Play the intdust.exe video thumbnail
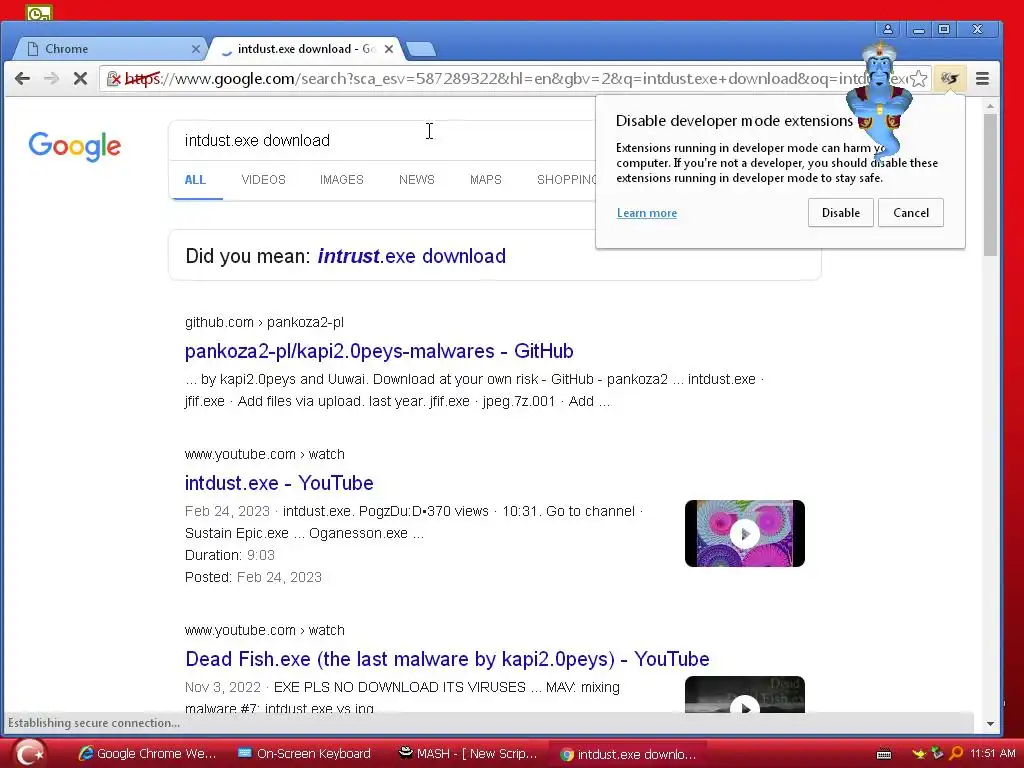The width and height of the screenshot is (1024, 768). pyautogui.click(x=744, y=534)
